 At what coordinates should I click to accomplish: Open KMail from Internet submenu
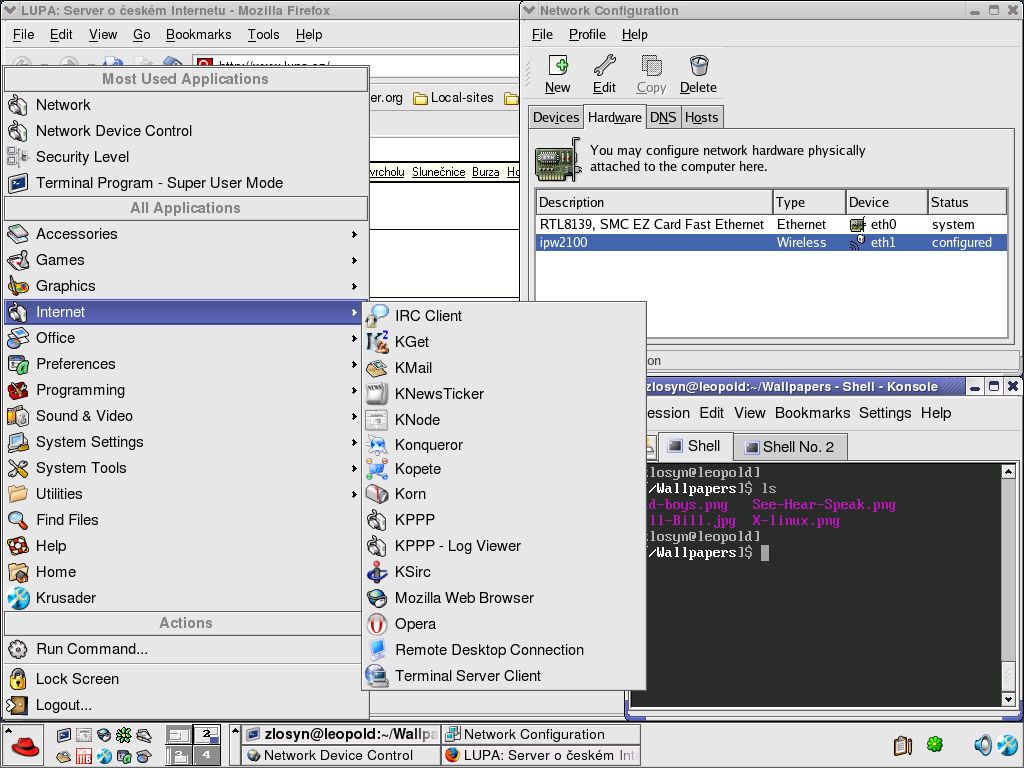coord(504,368)
